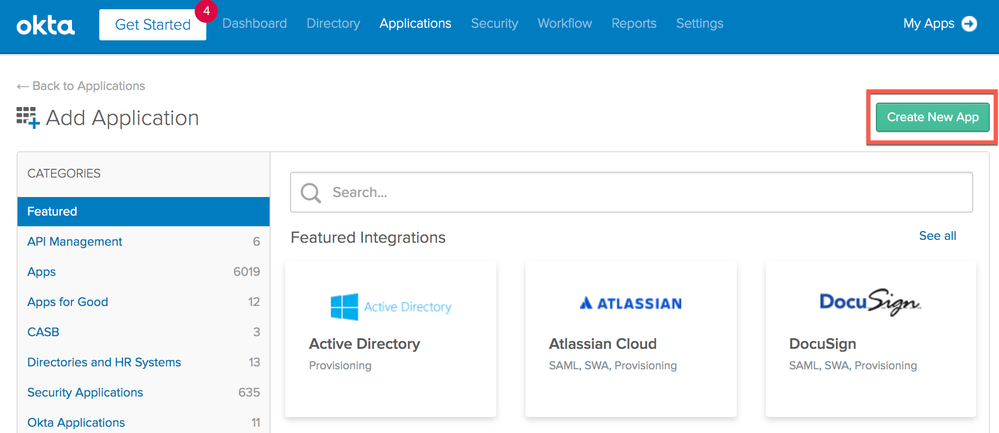
Task: Click See all featured integrations
Action: coord(937,236)
